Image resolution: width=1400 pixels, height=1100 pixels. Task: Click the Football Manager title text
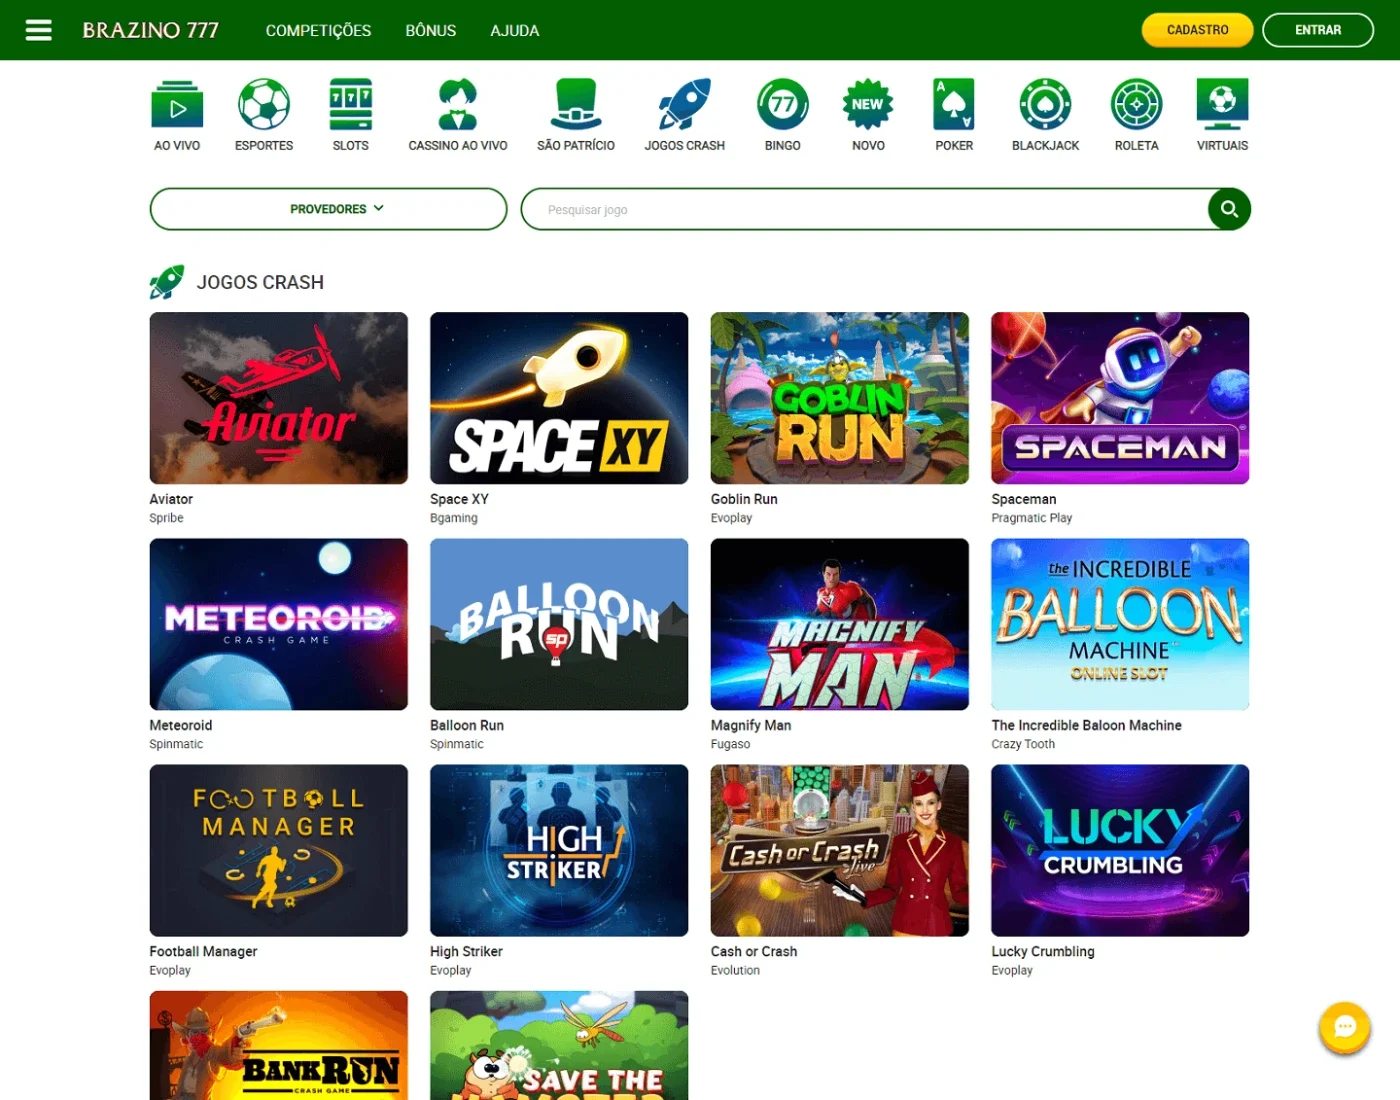203,951
